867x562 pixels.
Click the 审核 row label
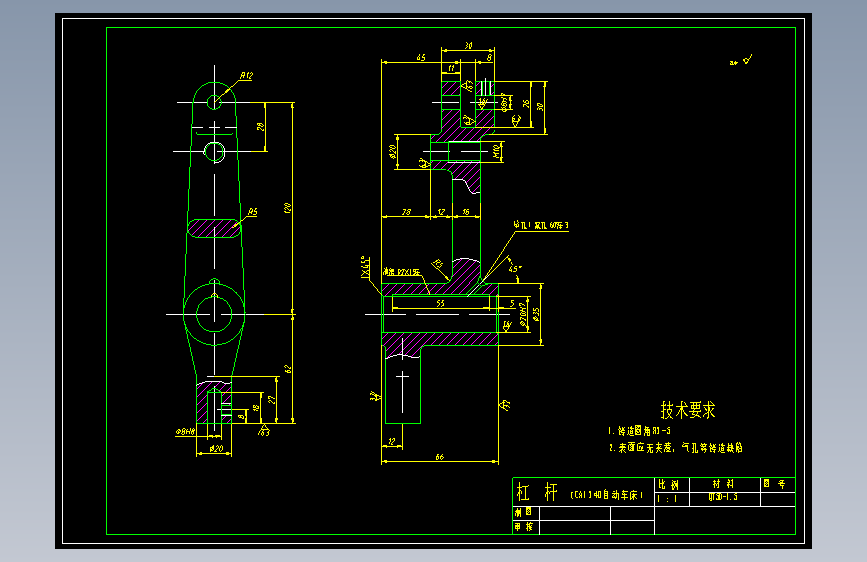(x=523, y=527)
